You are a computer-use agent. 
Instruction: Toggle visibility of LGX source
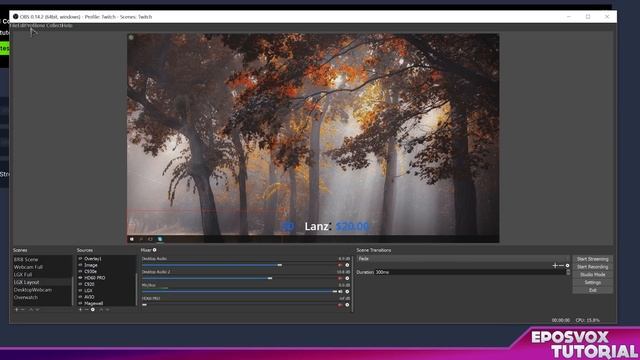(x=80, y=290)
